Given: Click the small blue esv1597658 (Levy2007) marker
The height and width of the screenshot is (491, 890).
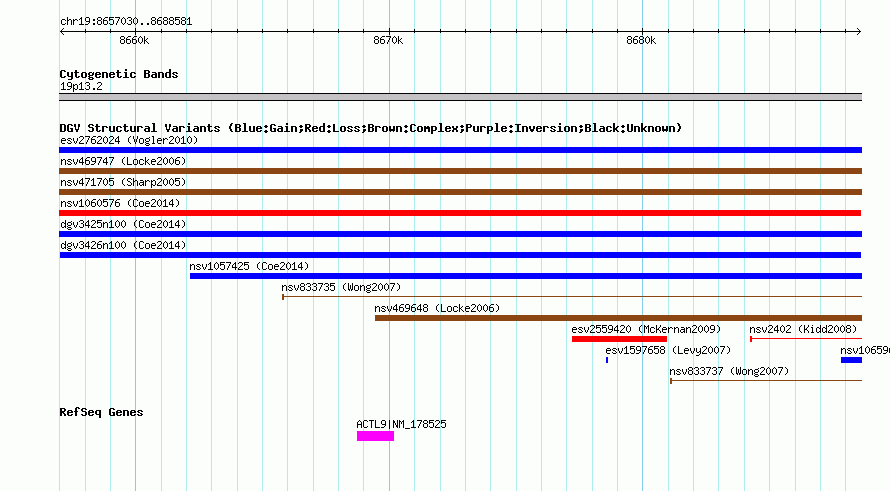Looking at the screenshot, I should [607, 360].
